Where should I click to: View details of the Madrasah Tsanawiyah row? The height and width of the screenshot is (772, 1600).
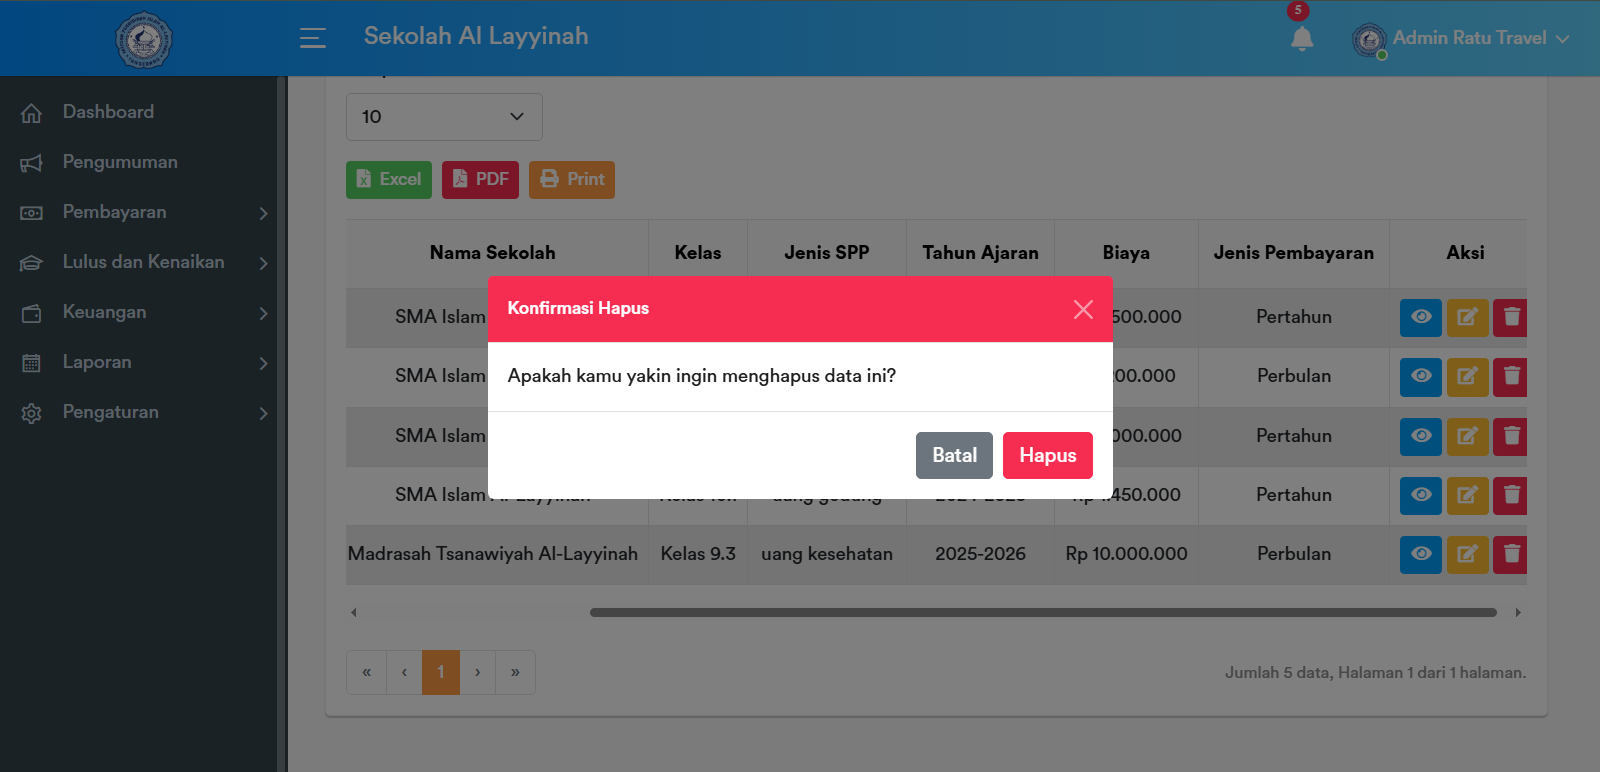tap(1421, 554)
